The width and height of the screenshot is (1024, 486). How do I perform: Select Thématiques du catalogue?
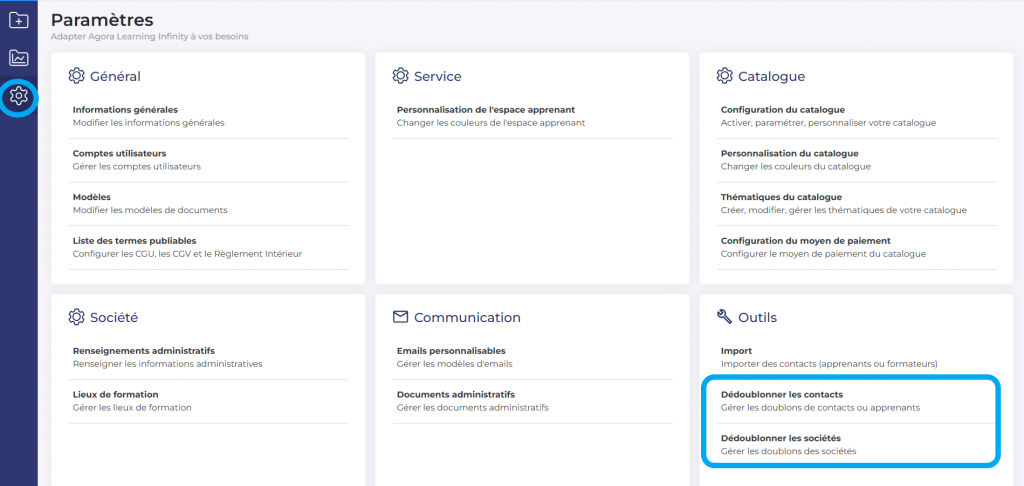coord(859,204)
